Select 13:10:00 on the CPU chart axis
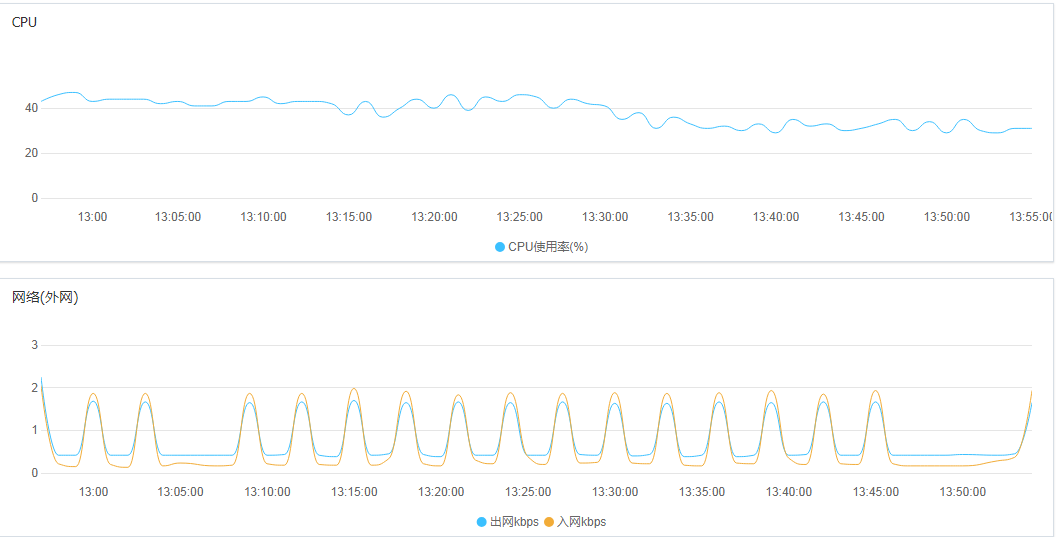Image resolution: width=1057 pixels, height=537 pixels. (263, 217)
